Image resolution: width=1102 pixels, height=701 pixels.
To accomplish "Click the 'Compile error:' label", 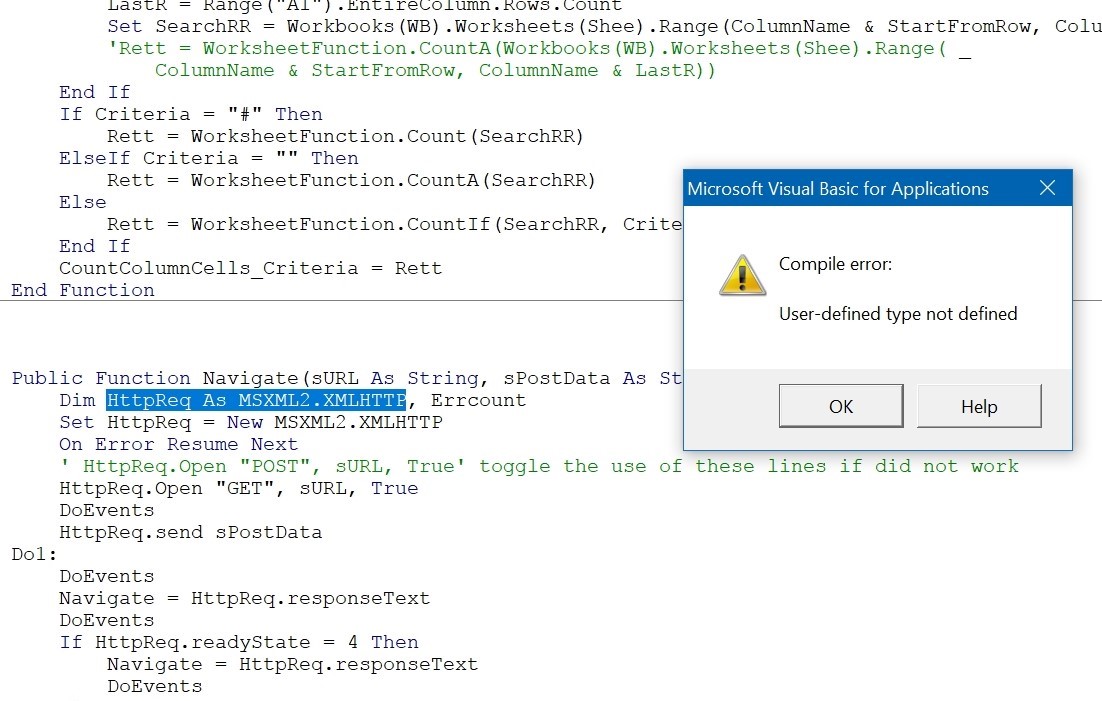I will click(835, 264).
